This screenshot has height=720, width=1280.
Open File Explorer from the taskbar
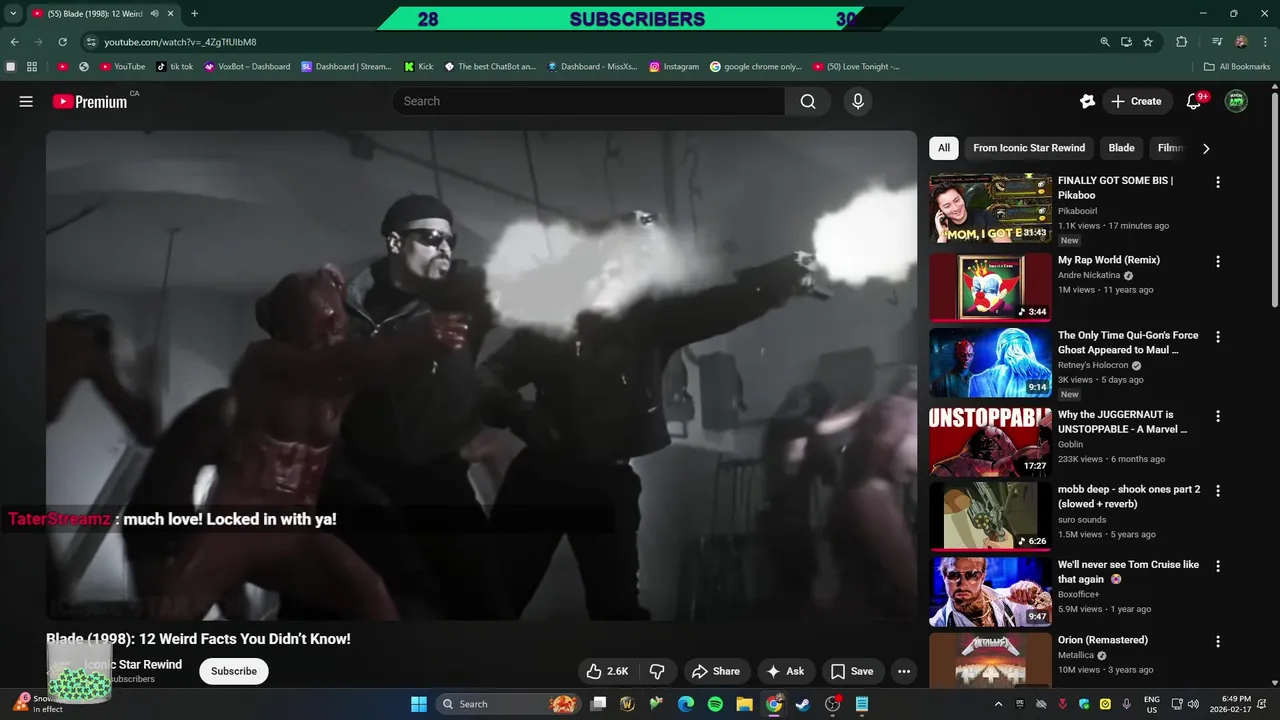pyautogui.click(x=744, y=704)
